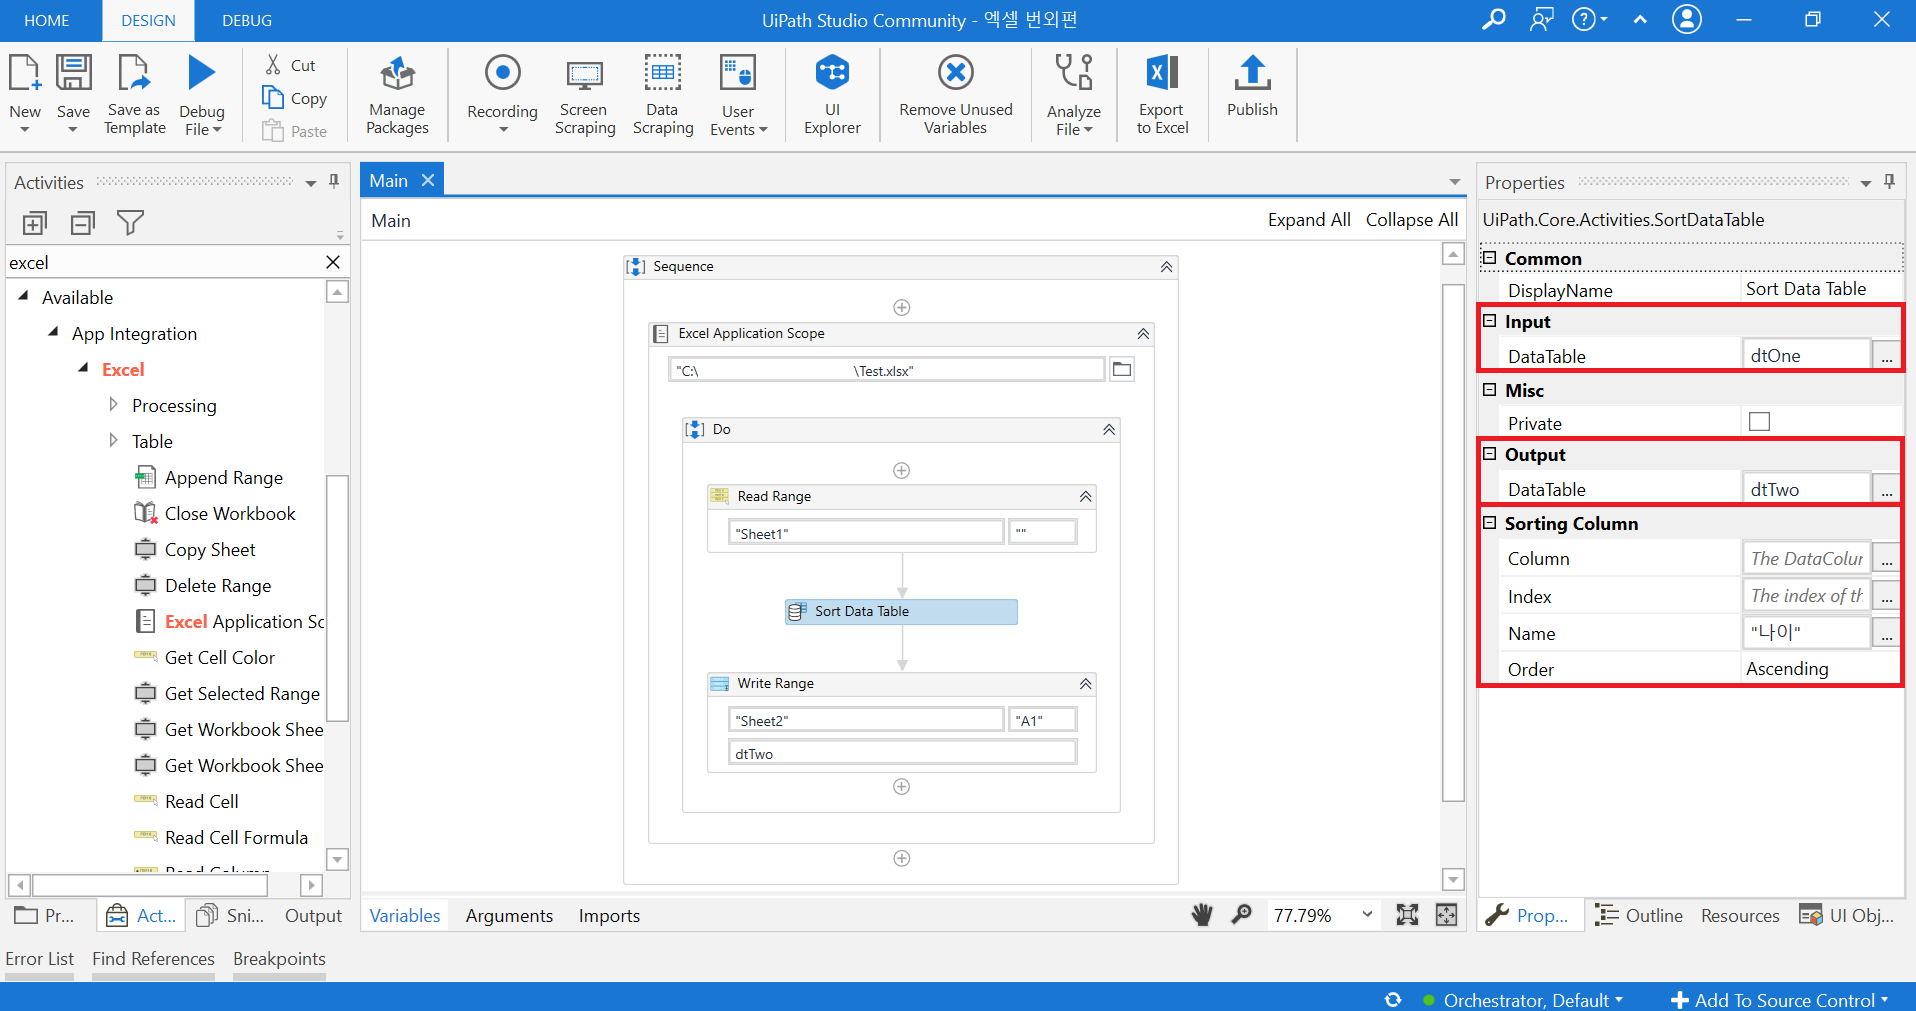Clear the excel search text
1916x1011 pixels.
[x=333, y=262]
